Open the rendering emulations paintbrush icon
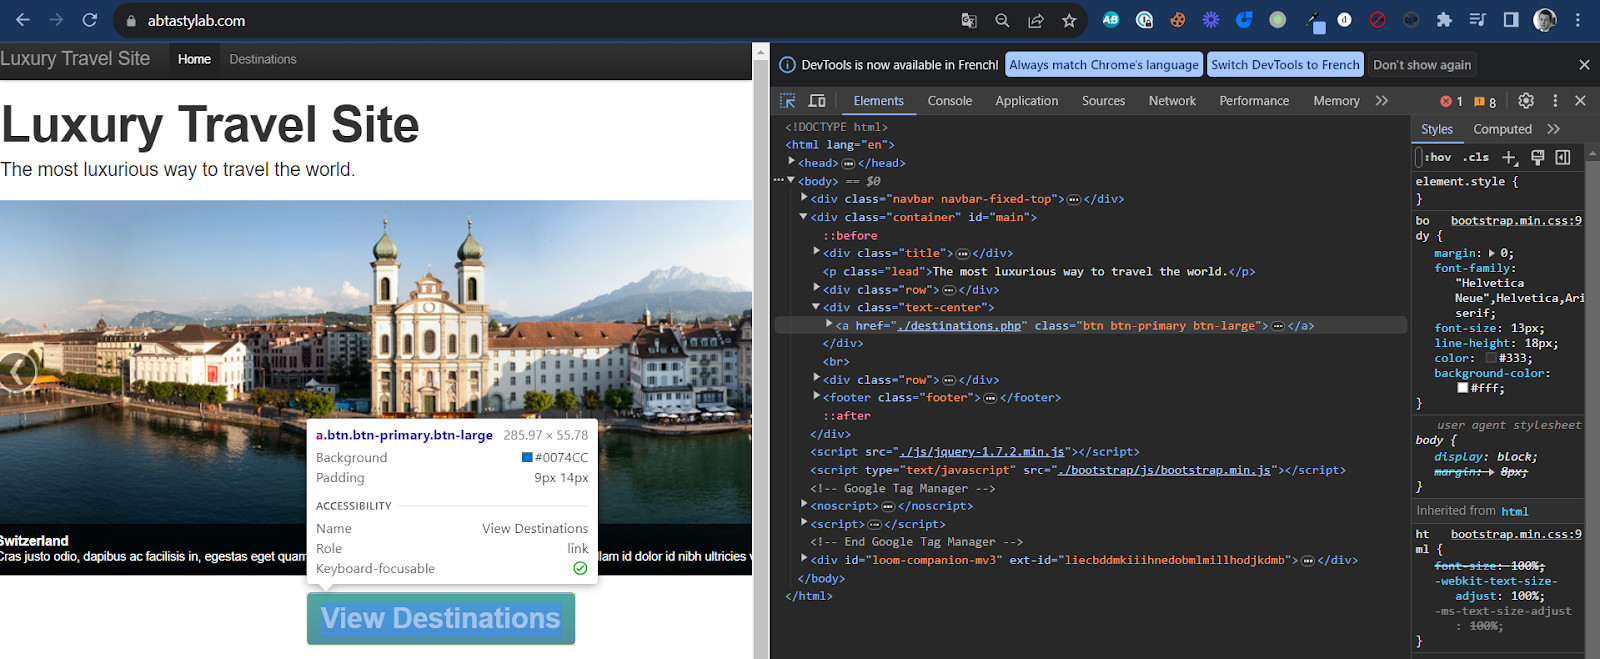The width and height of the screenshot is (1600, 659). [1538, 157]
